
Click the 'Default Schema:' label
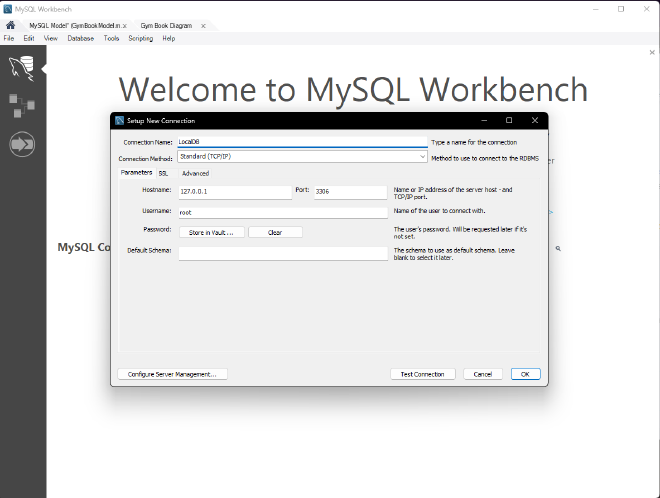pos(149,250)
